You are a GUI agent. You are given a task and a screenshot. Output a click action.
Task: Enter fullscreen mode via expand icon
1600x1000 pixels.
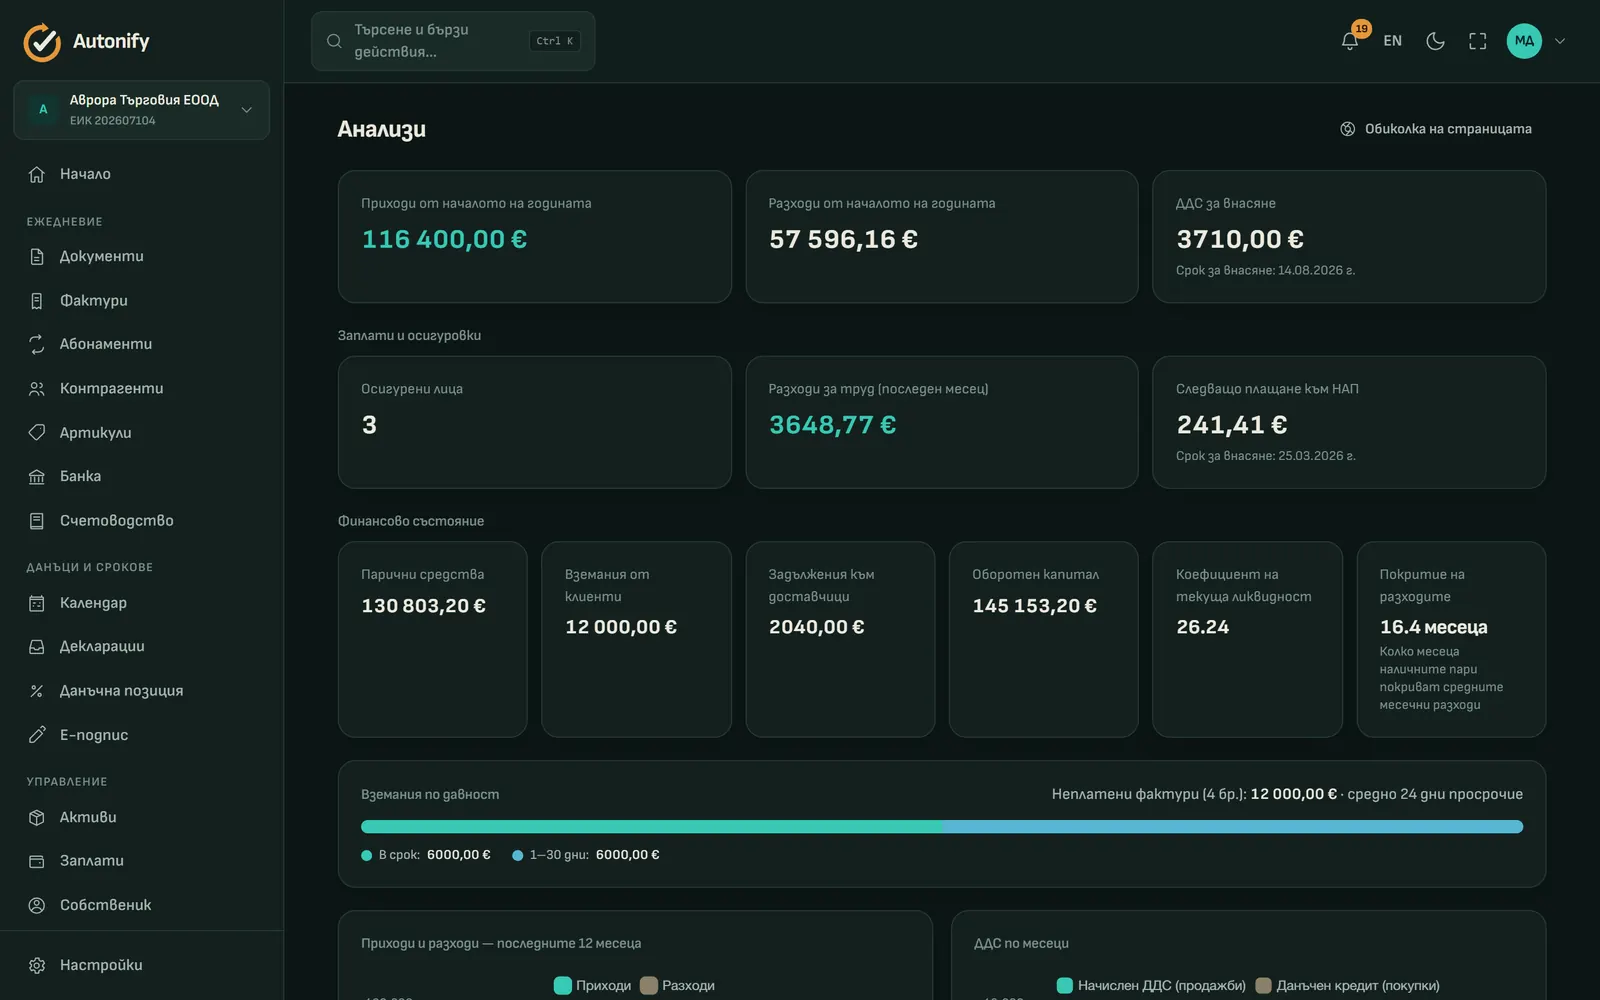coord(1478,41)
